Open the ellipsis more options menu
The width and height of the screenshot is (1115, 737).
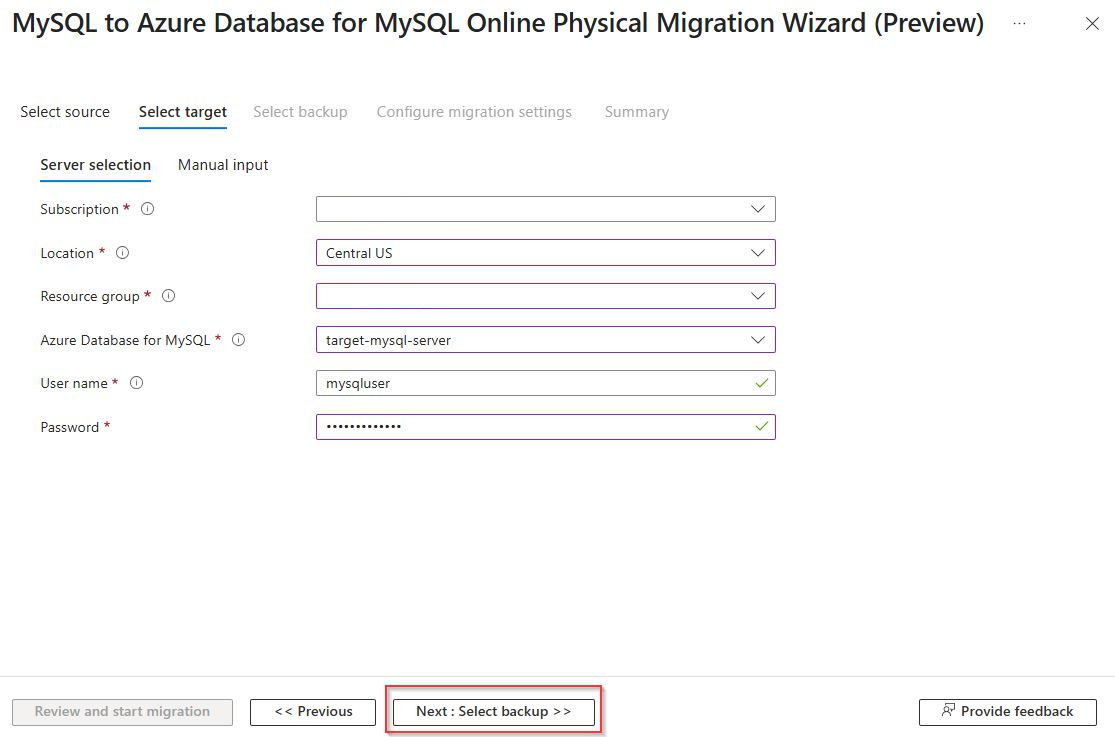pyautogui.click(x=1019, y=23)
